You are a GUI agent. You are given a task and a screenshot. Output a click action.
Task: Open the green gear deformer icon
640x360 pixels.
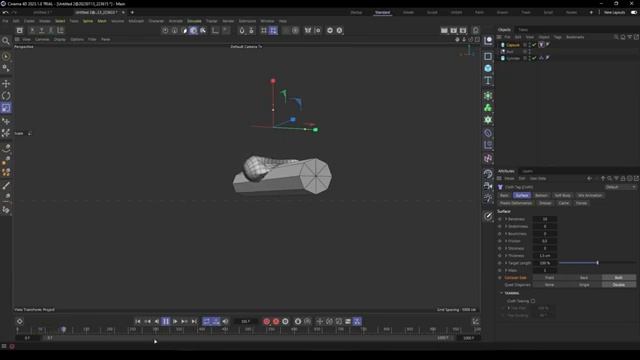488,120
